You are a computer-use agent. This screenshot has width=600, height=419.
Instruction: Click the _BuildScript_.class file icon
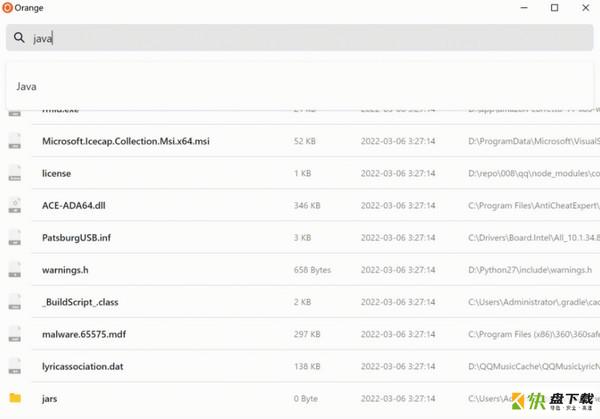coord(15,302)
